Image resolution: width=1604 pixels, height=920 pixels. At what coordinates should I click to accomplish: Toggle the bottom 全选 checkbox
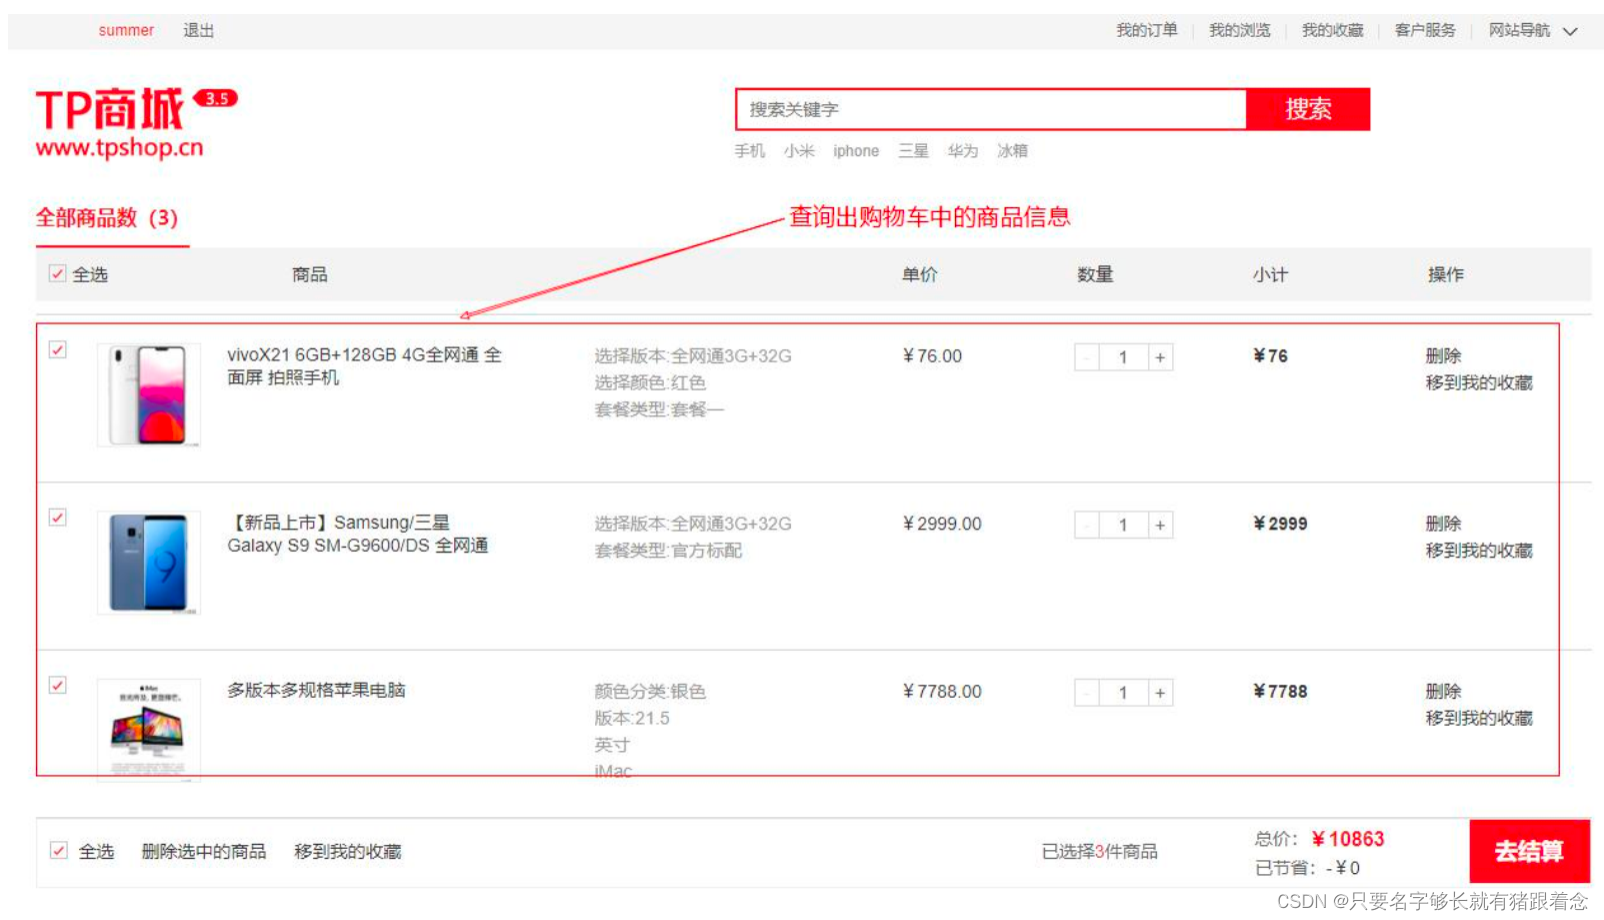(59, 851)
